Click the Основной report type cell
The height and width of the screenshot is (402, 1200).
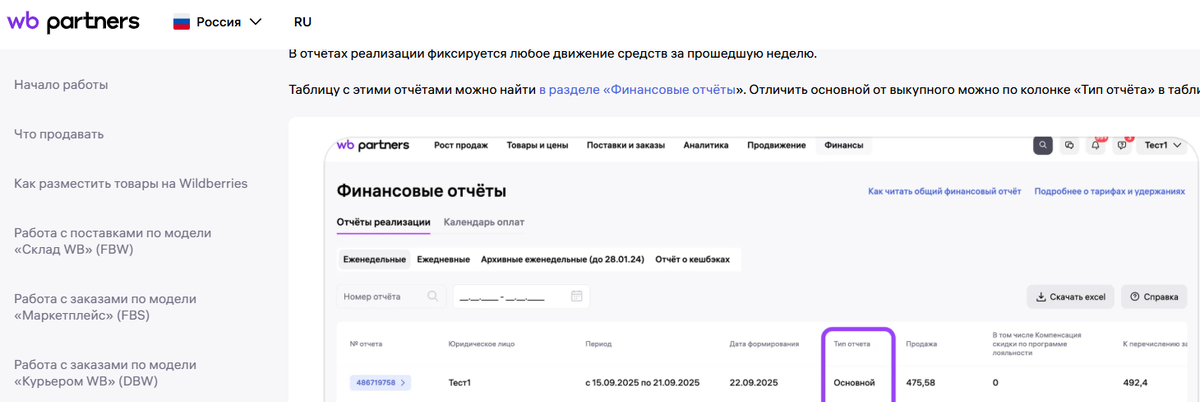coord(854,382)
